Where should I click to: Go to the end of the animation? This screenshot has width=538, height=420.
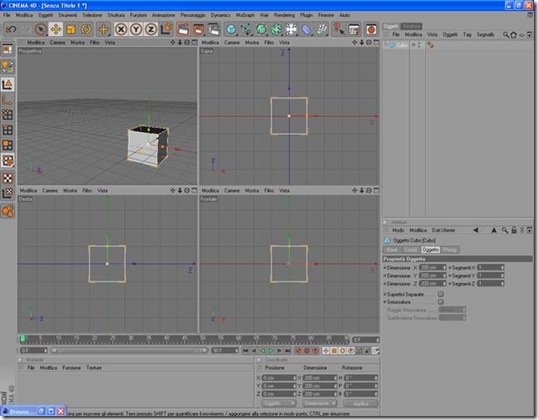point(288,351)
